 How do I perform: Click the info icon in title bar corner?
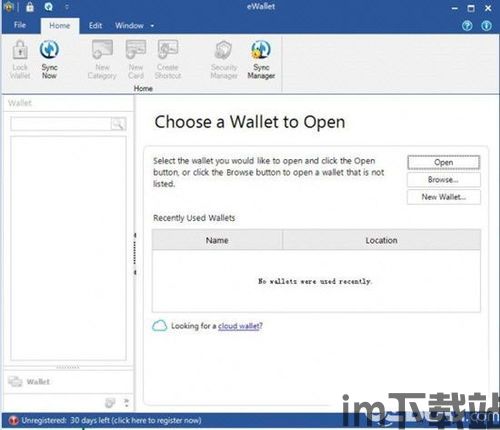486,26
